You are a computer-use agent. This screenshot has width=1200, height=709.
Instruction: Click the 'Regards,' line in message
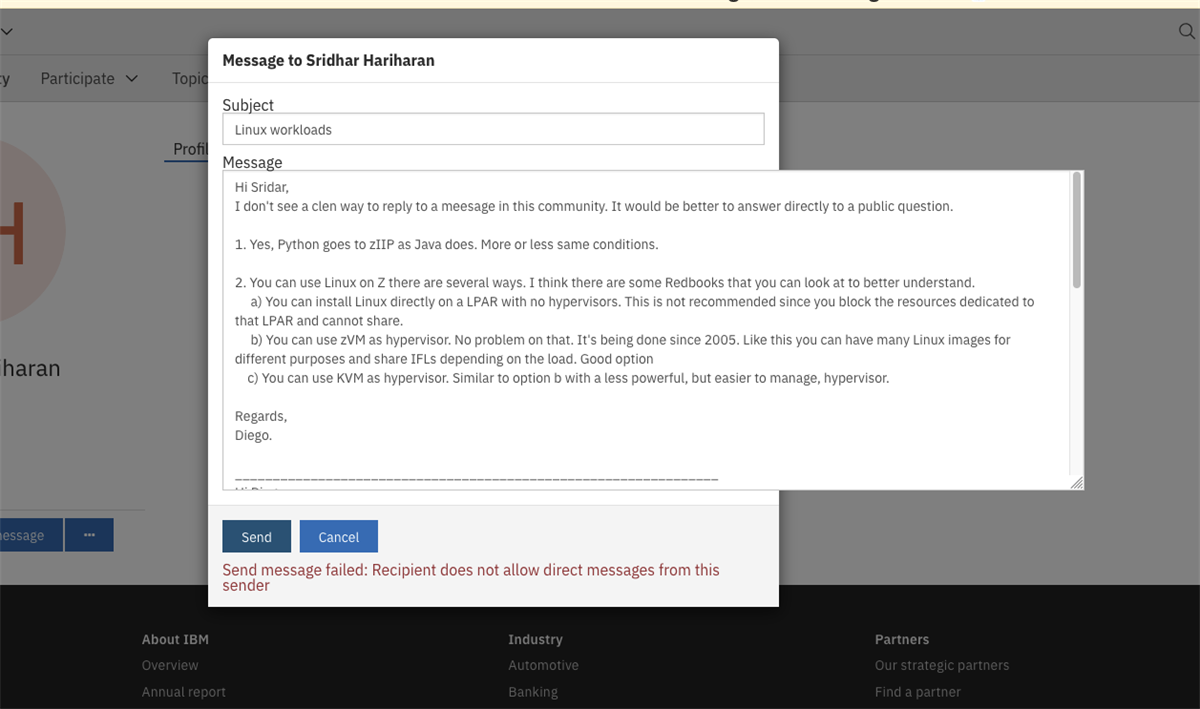coord(261,416)
